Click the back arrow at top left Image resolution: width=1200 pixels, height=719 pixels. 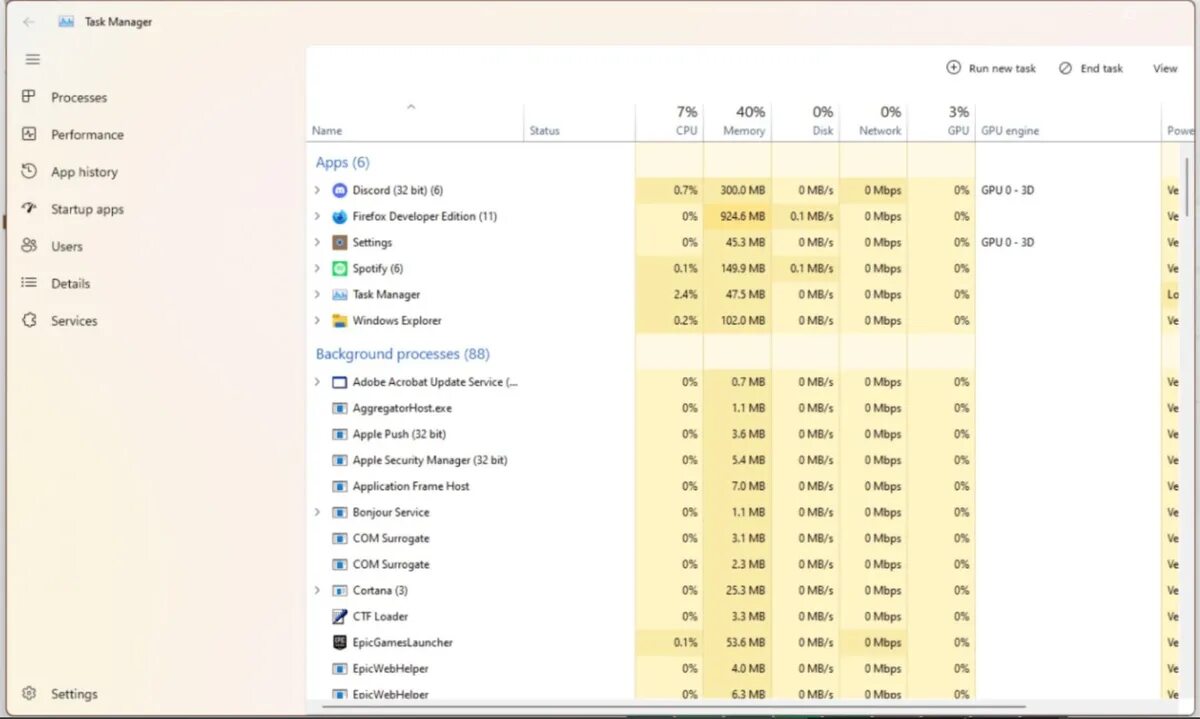(28, 21)
